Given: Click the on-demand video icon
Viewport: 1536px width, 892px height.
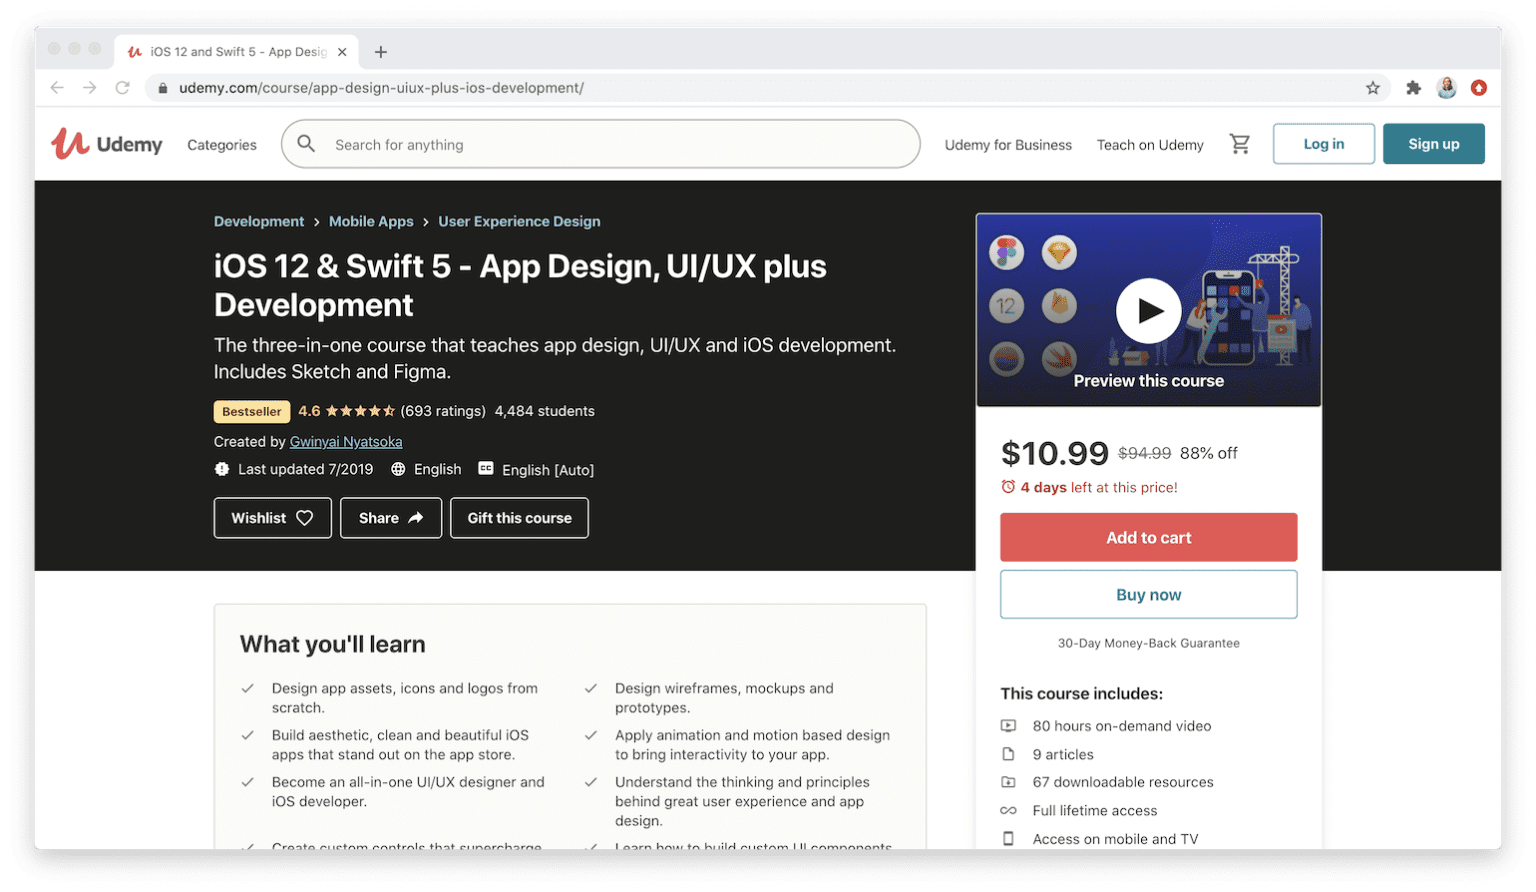Looking at the screenshot, I should point(1010,726).
